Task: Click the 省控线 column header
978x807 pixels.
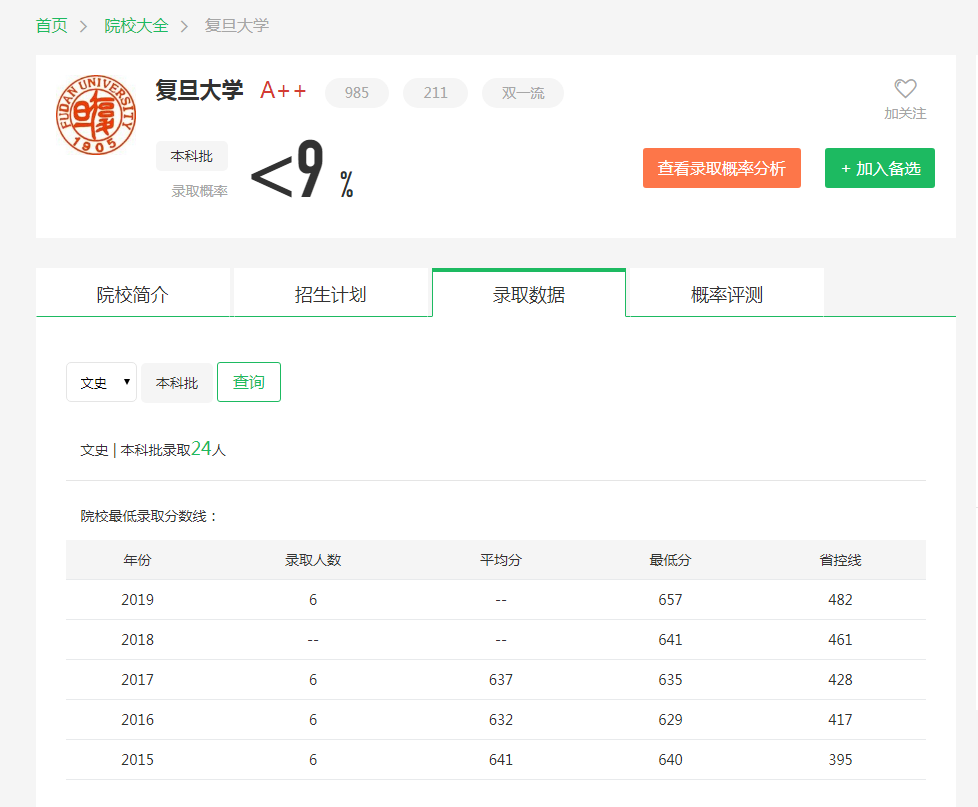Action: [840, 560]
